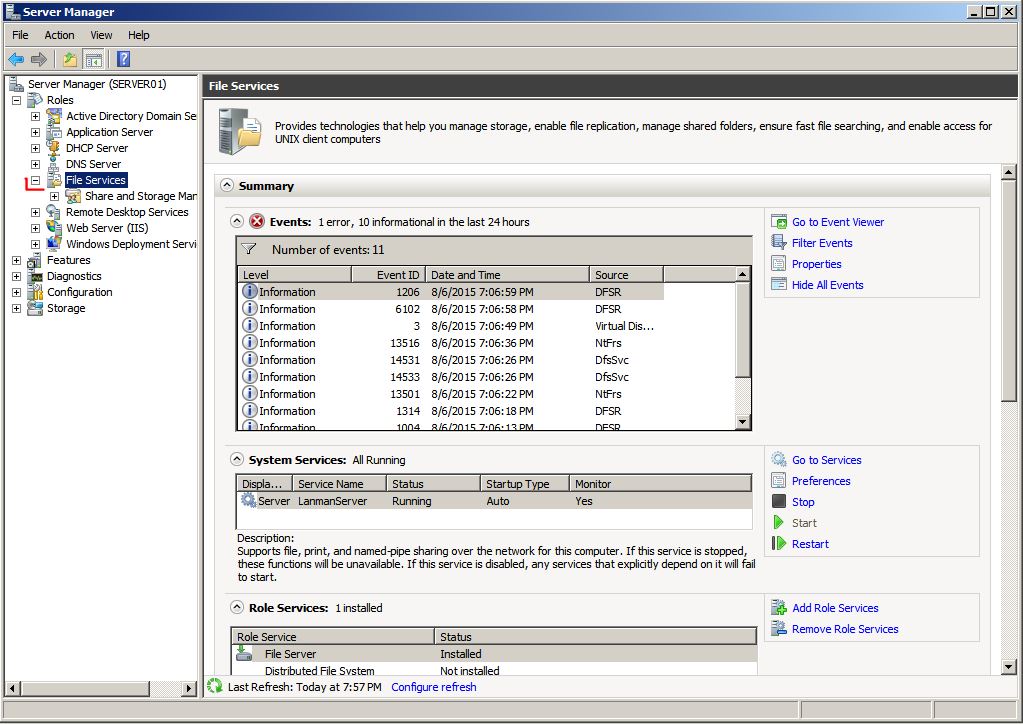Click the Configure refresh link

(x=434, y=686)
